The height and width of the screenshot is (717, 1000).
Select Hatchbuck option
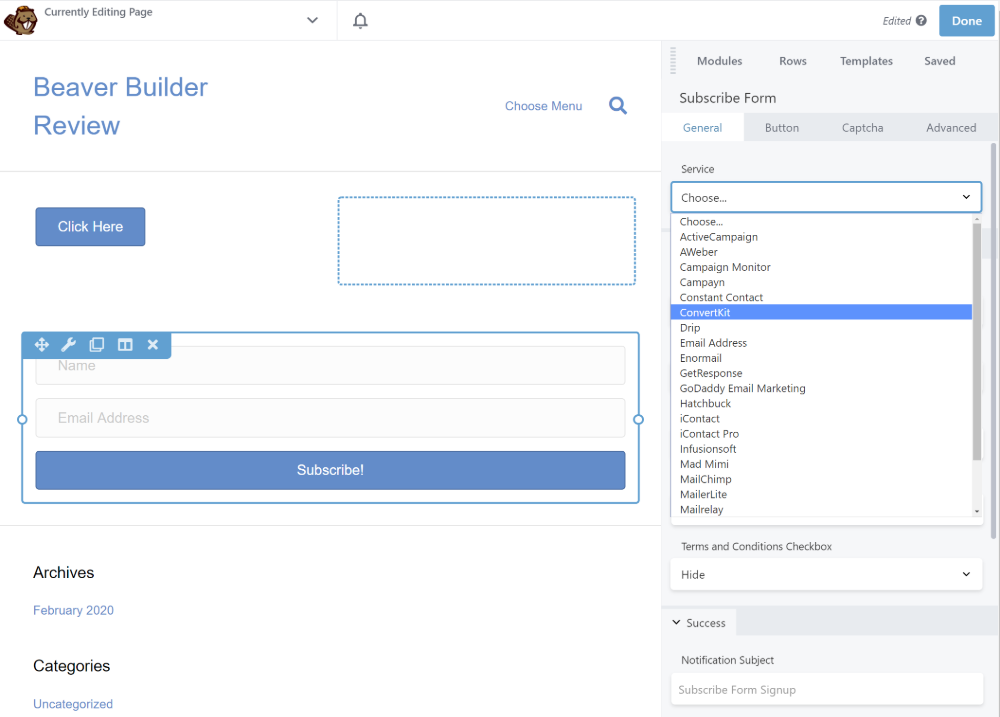(x=821, y=404)
